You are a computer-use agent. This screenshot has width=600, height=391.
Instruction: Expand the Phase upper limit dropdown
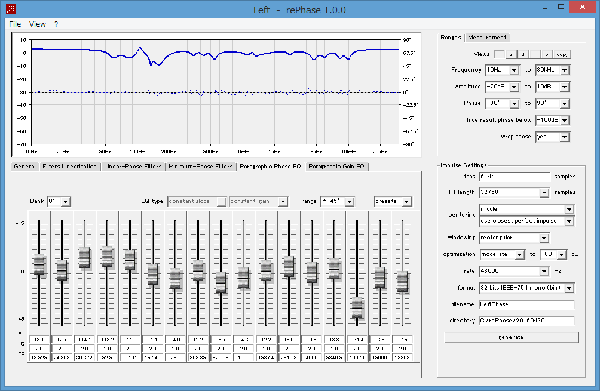coord(564,104)
